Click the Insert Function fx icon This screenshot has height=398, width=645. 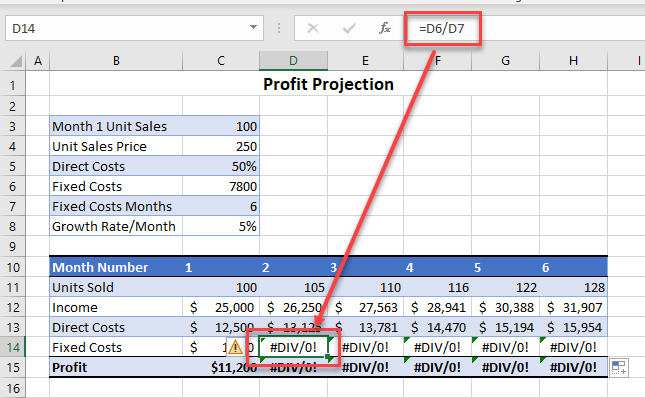coord(385,28)
